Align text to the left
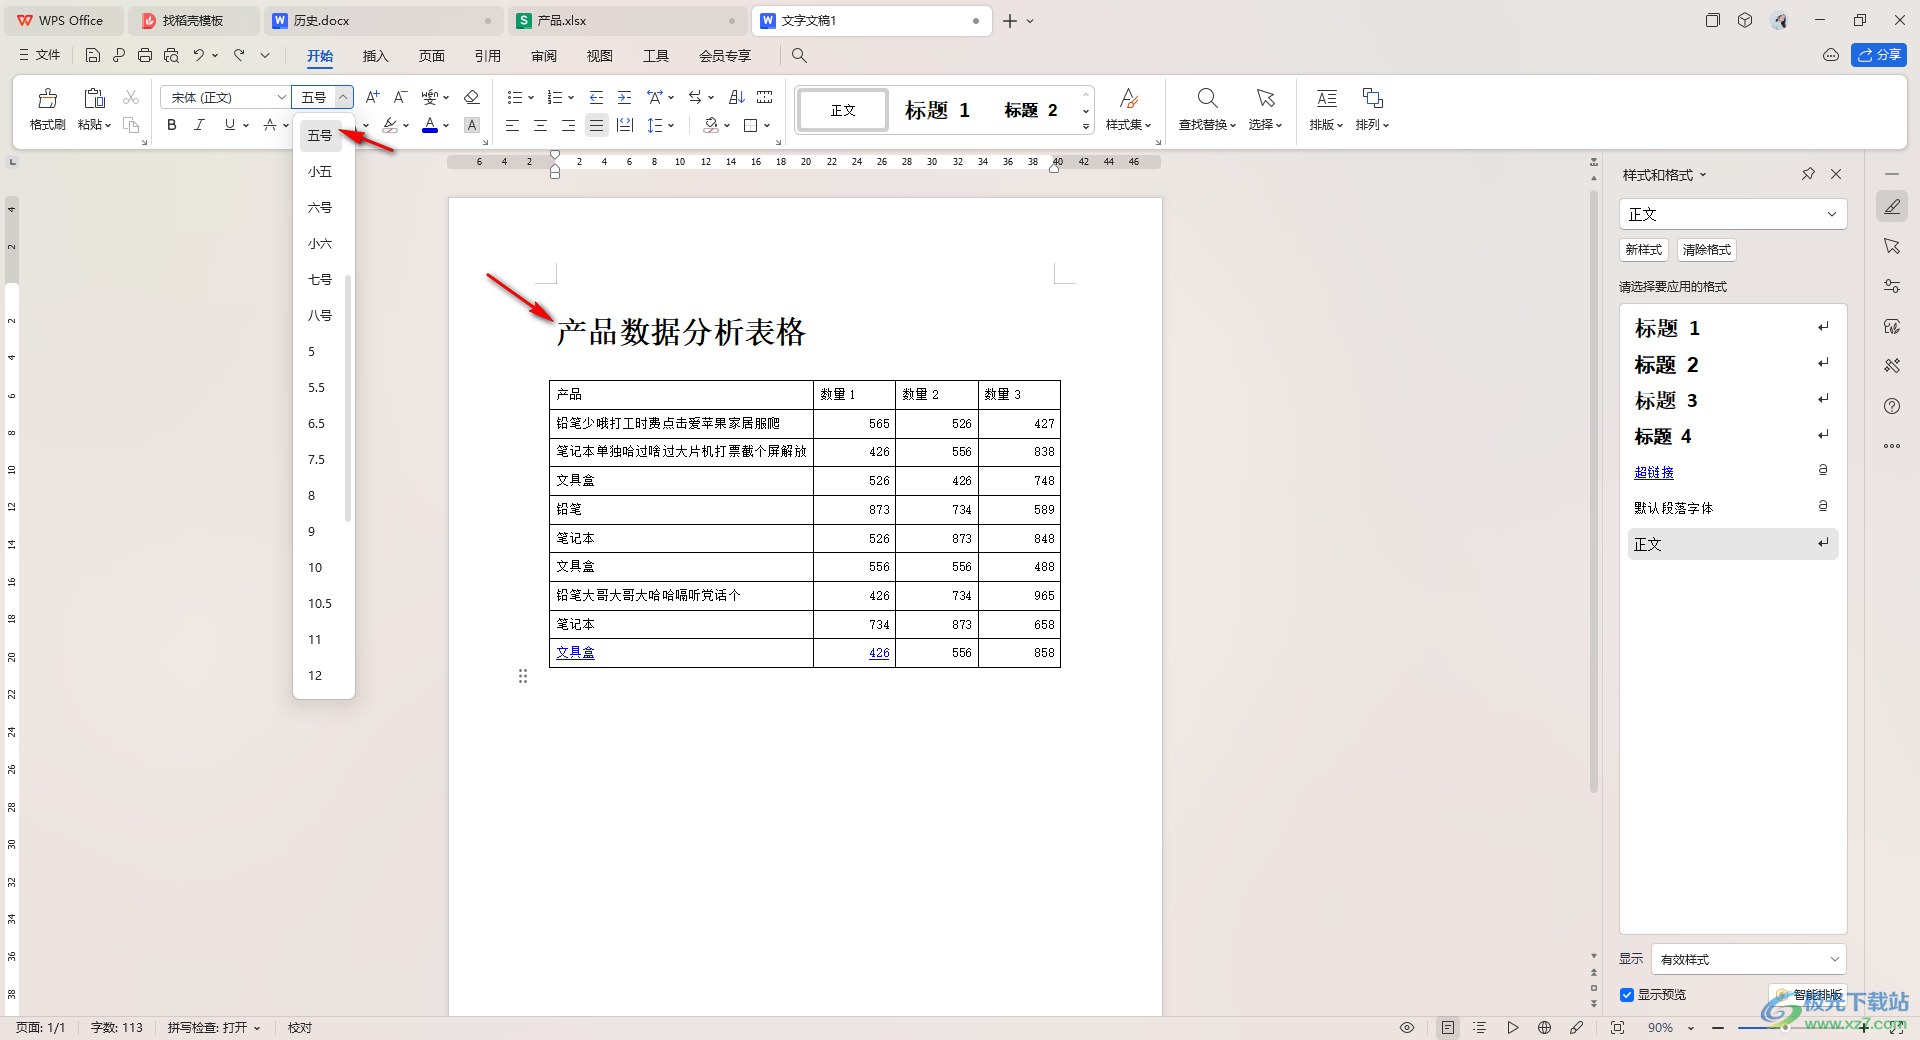The height and width of the screenshot is (1040, 1920). click(512, 125)
